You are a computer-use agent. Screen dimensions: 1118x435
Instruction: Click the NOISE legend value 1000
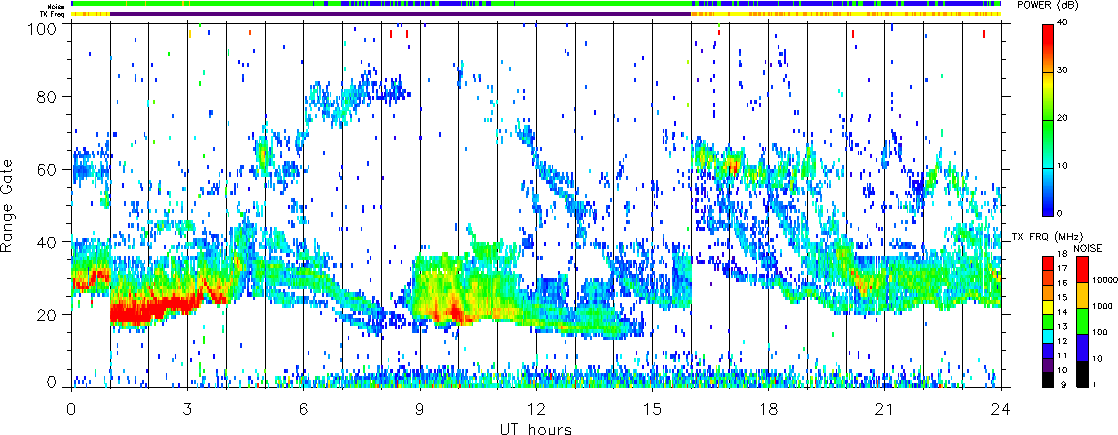[x=1102, y=306]
